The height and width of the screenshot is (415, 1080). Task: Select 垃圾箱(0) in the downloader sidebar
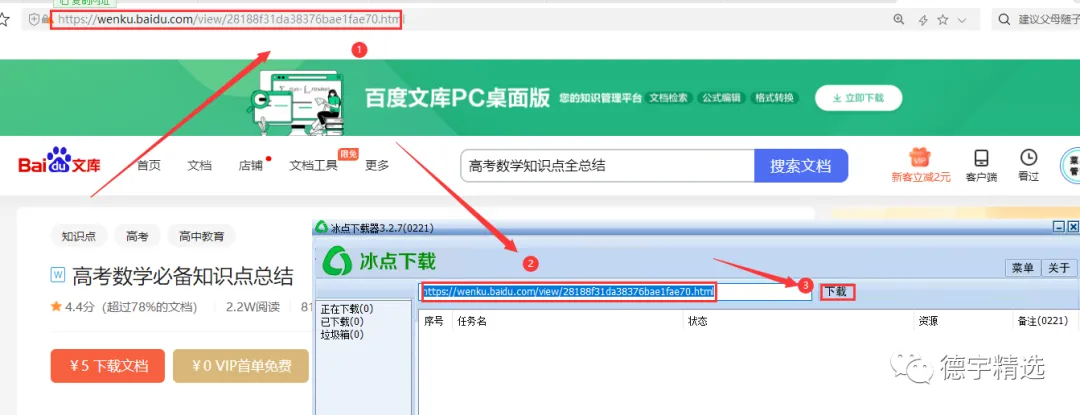tap(342, 334)
